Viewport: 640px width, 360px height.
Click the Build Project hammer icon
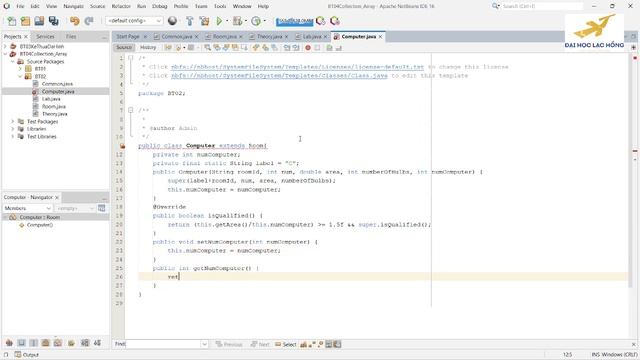(190, 21)
